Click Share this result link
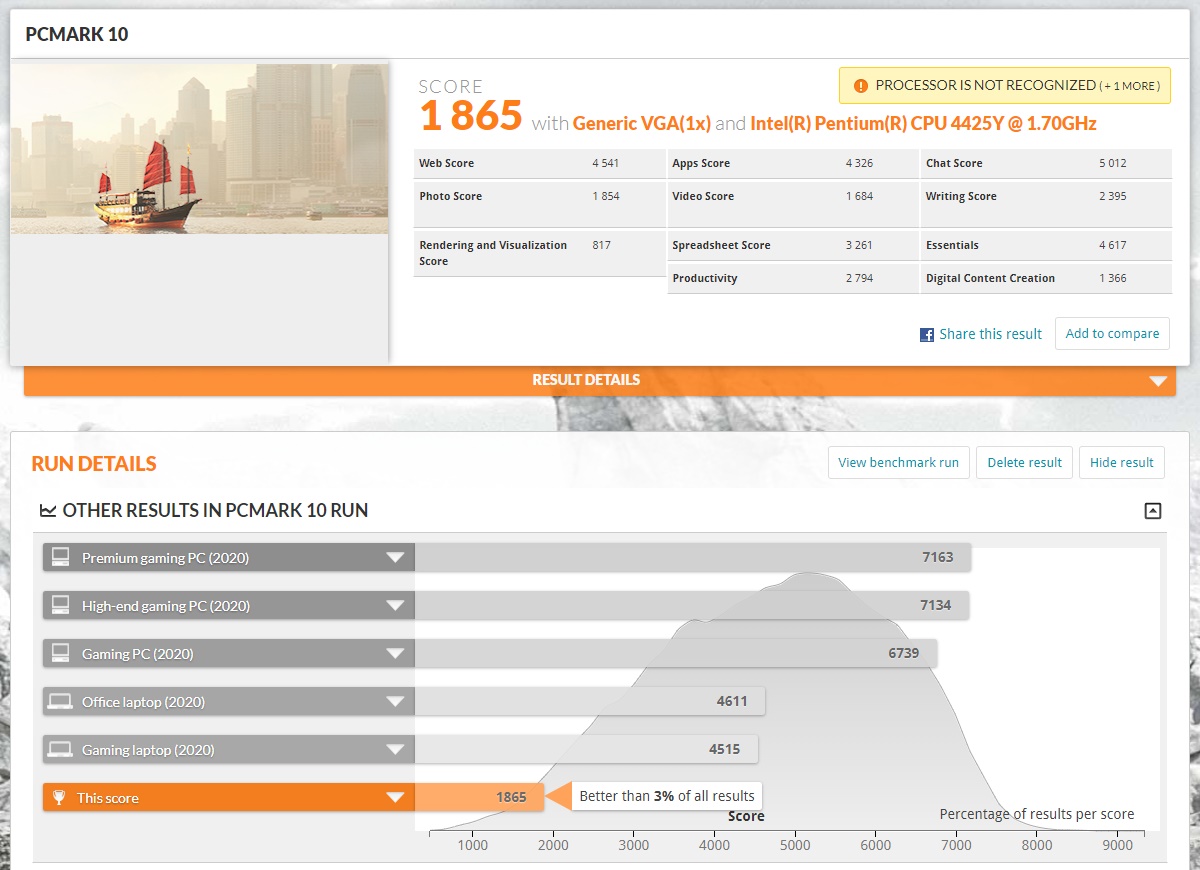Viewport: 1200px width, 870px height. pyautogui.click(x=990, y=334)
